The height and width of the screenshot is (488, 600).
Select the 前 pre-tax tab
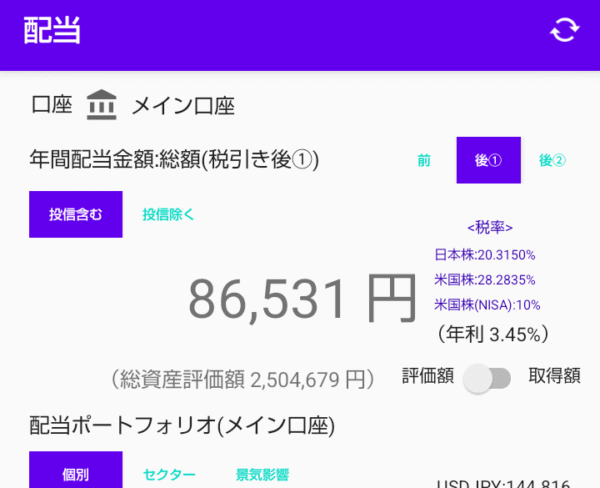[424, 160]
